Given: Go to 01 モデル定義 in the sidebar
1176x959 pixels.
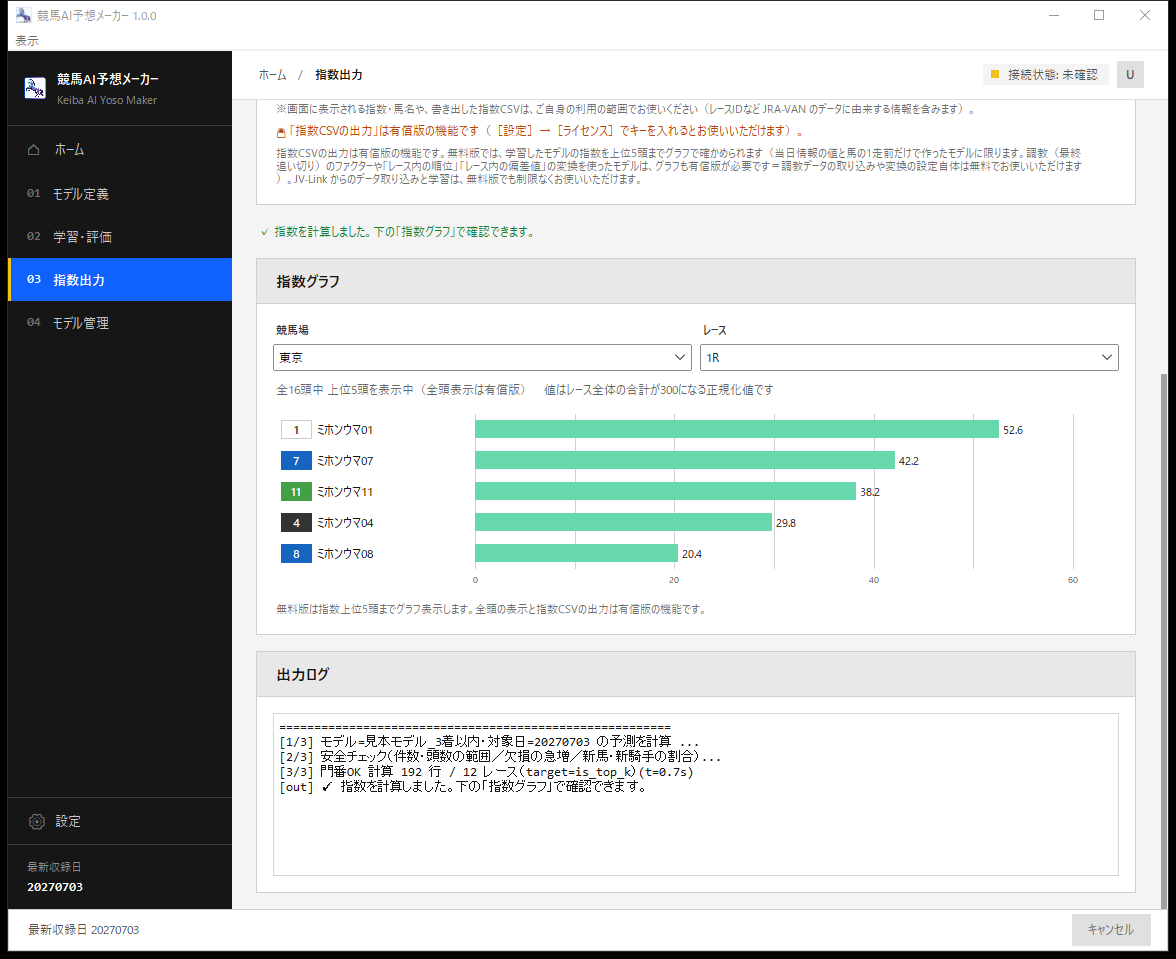Looking at the screenshot, I should point(120,193).
